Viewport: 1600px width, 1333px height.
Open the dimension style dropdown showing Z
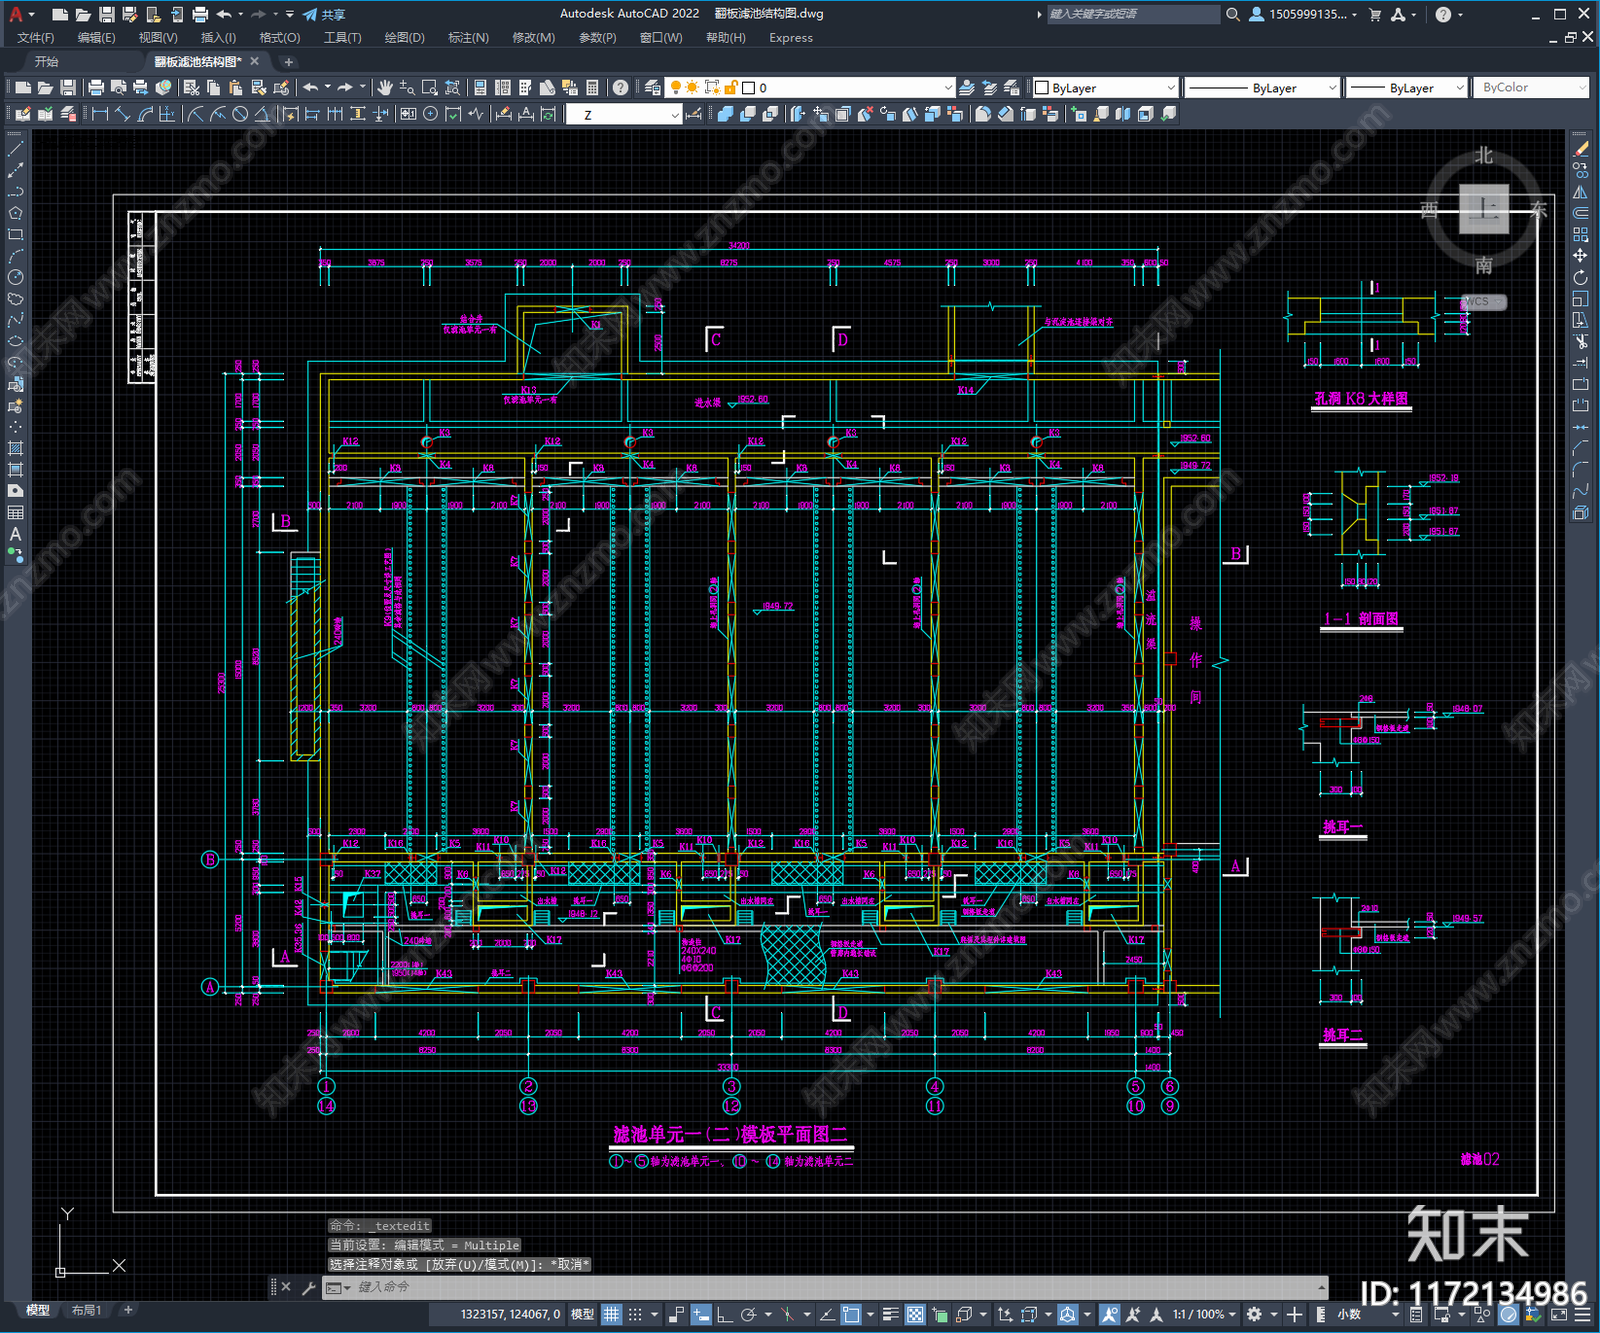pos(624,115)
